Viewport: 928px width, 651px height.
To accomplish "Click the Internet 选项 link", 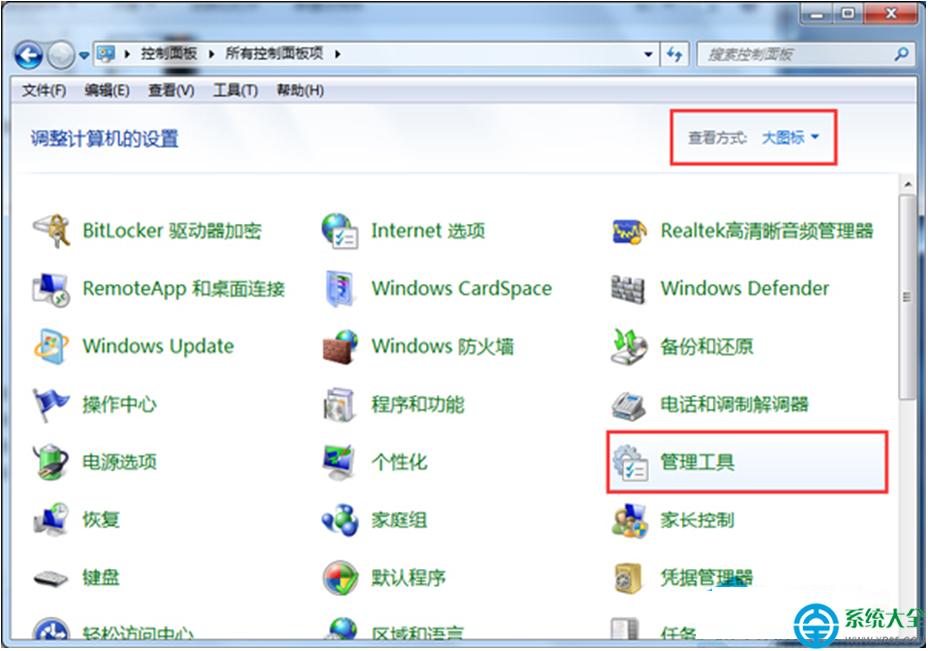I will [x=428, y=231].
